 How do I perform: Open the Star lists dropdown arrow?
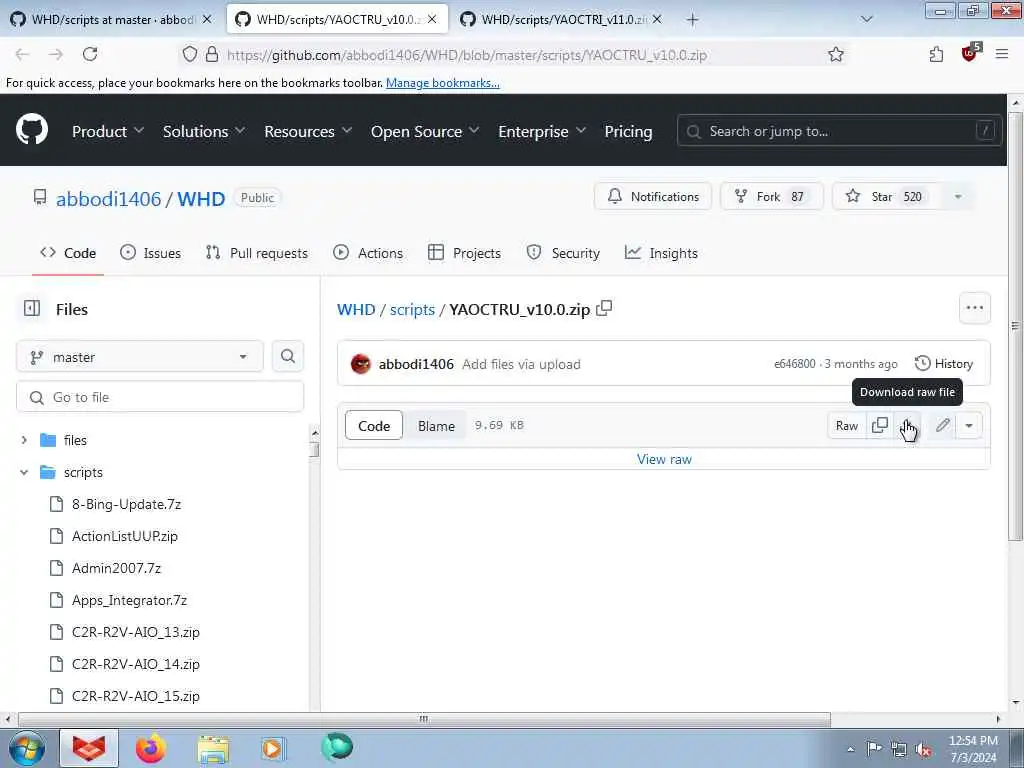click(x=957, y=197)
